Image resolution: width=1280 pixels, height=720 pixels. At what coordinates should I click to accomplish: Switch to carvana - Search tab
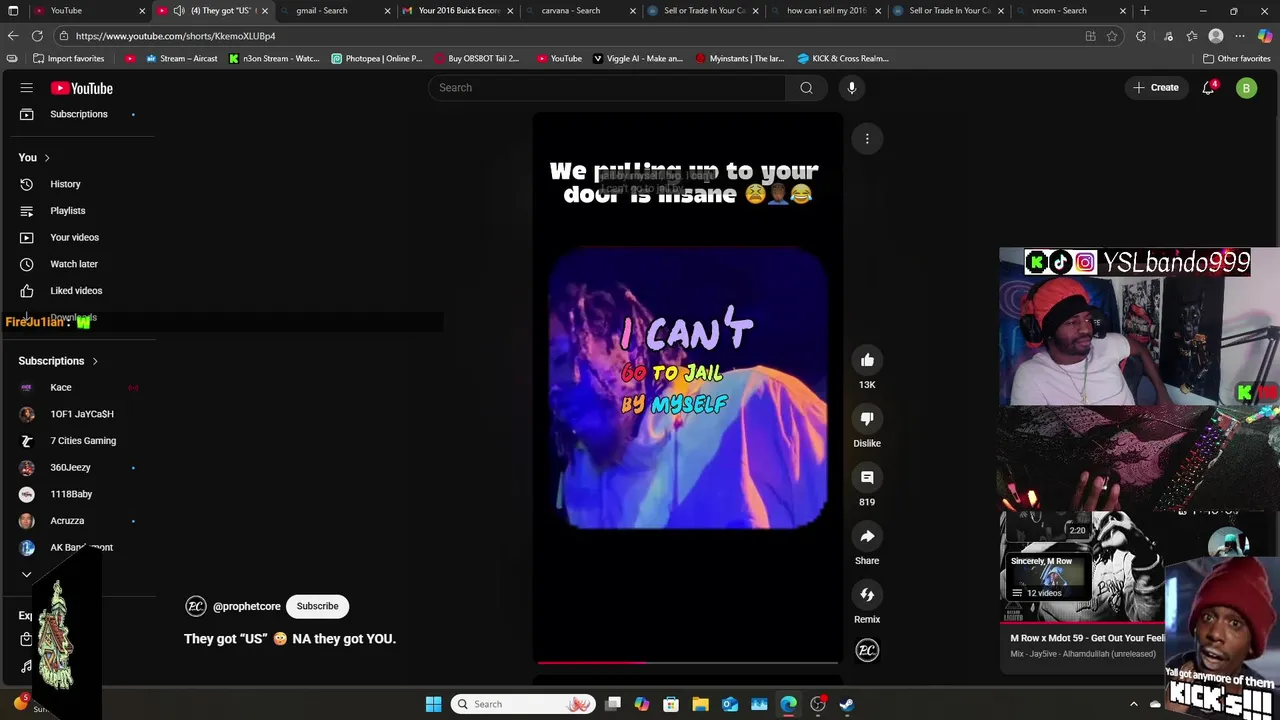[580, 11]
